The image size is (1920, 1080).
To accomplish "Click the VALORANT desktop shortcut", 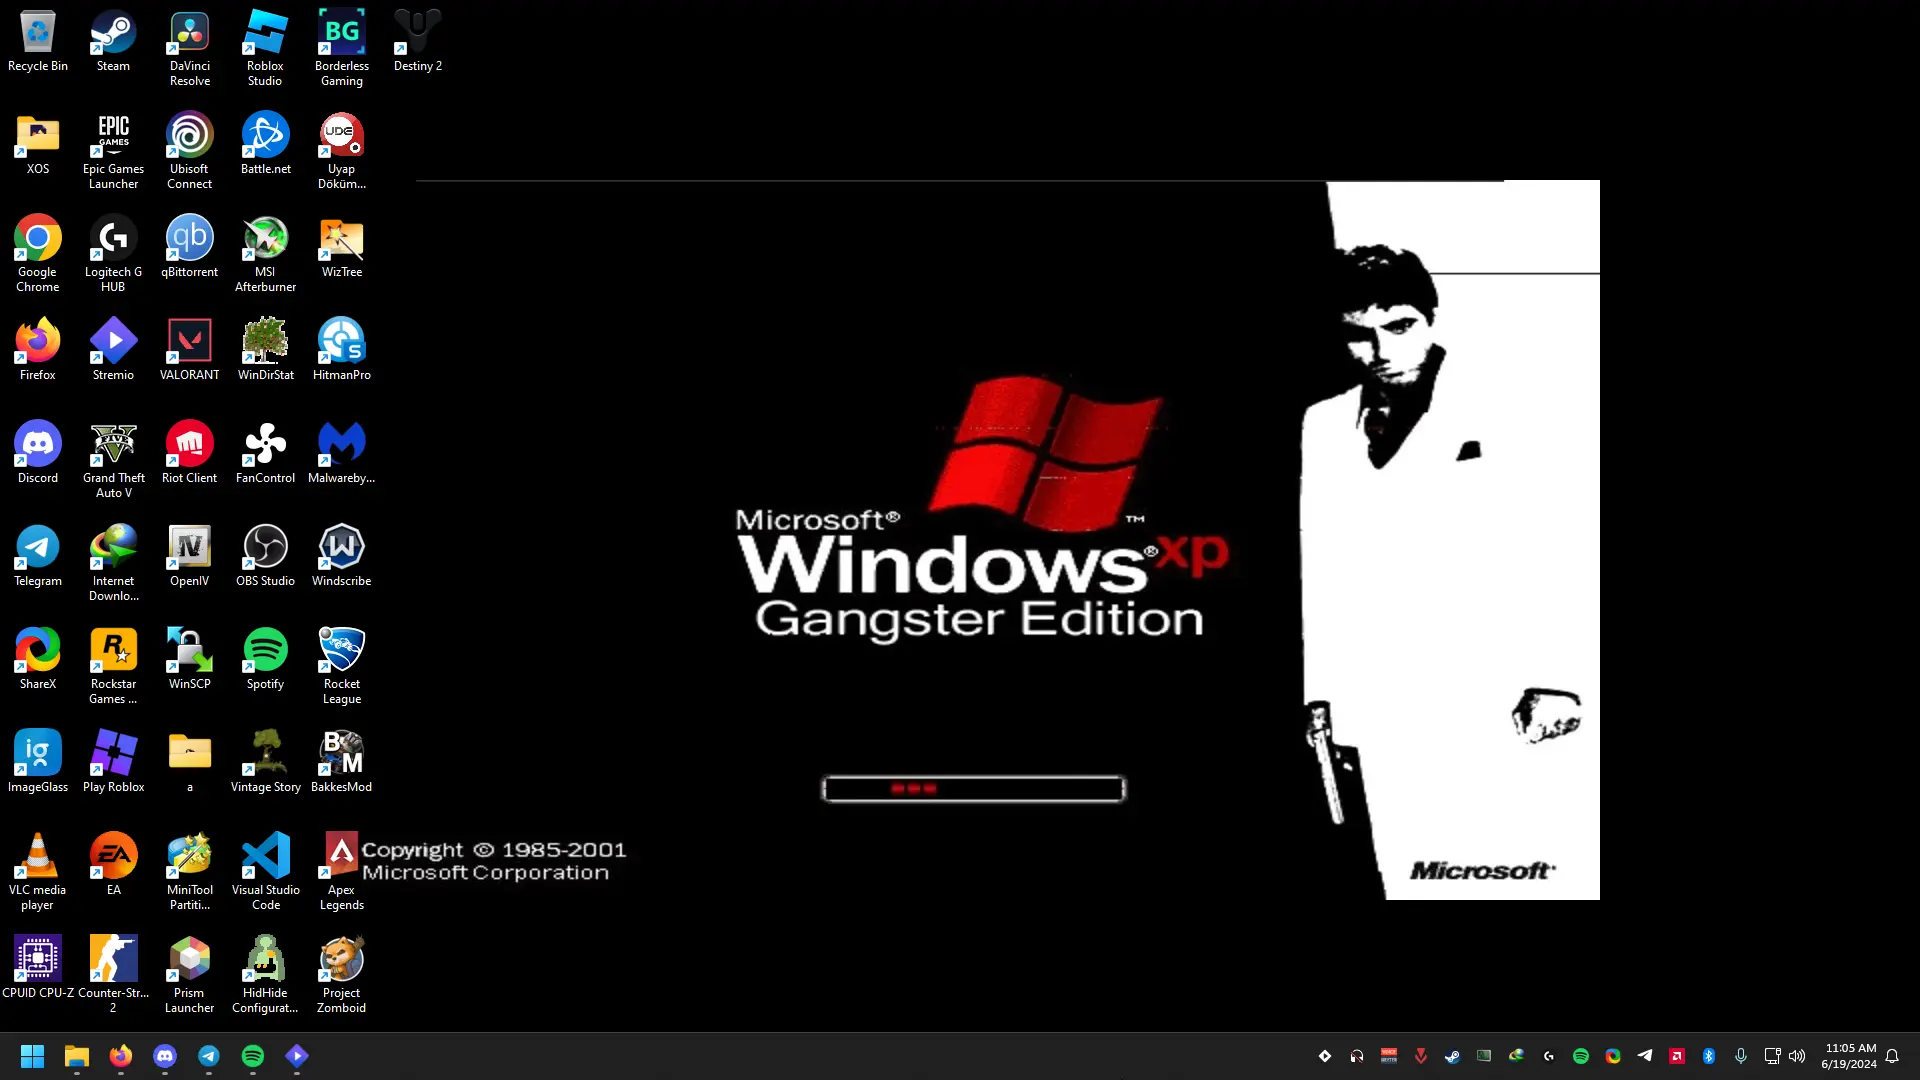I will click(x=190, y=351).
